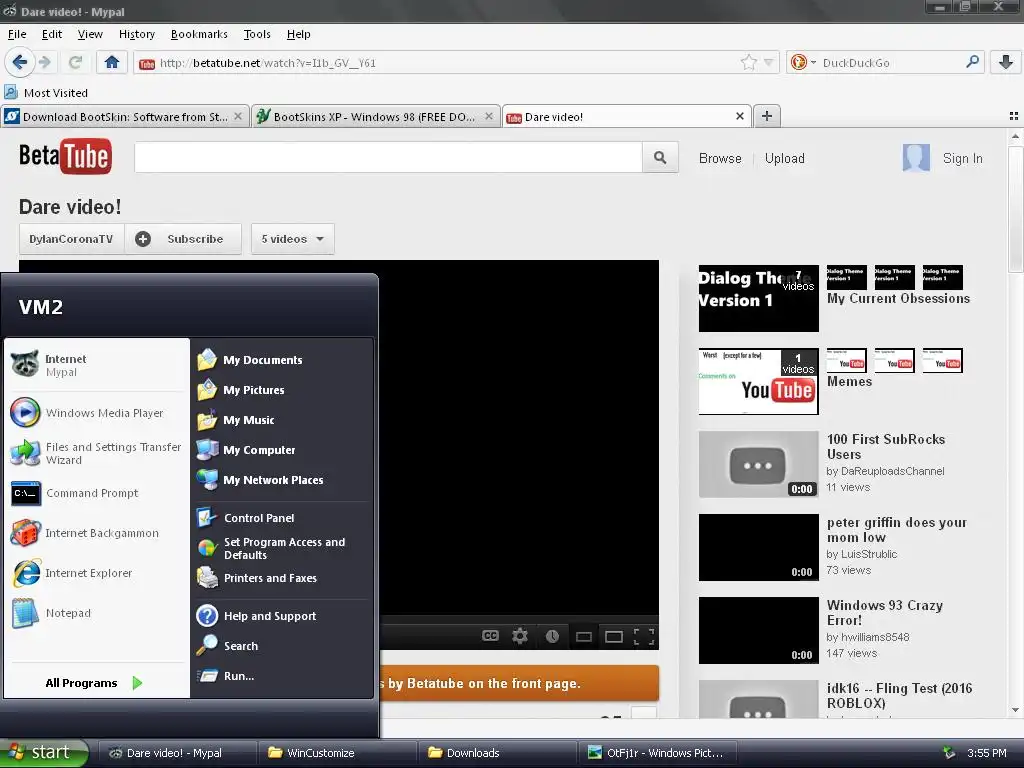Click the BetaTube search input field
This screenshot has width=1024, height=768.
[389, 157]
